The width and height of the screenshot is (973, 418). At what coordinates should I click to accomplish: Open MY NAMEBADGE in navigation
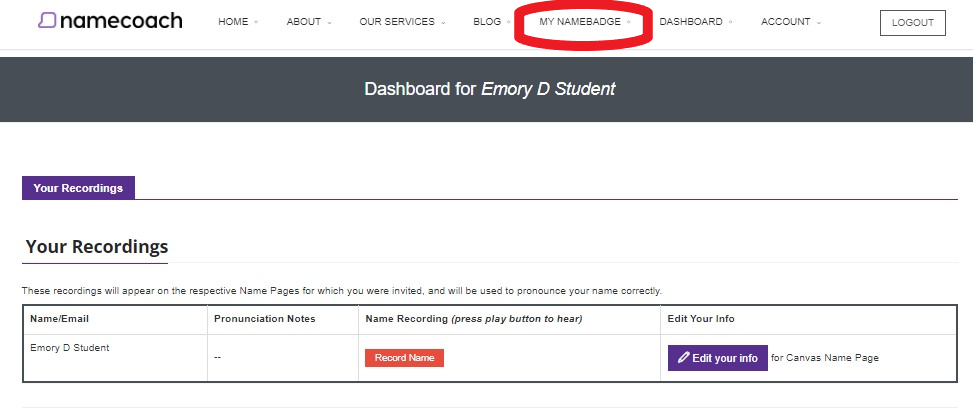580,22
